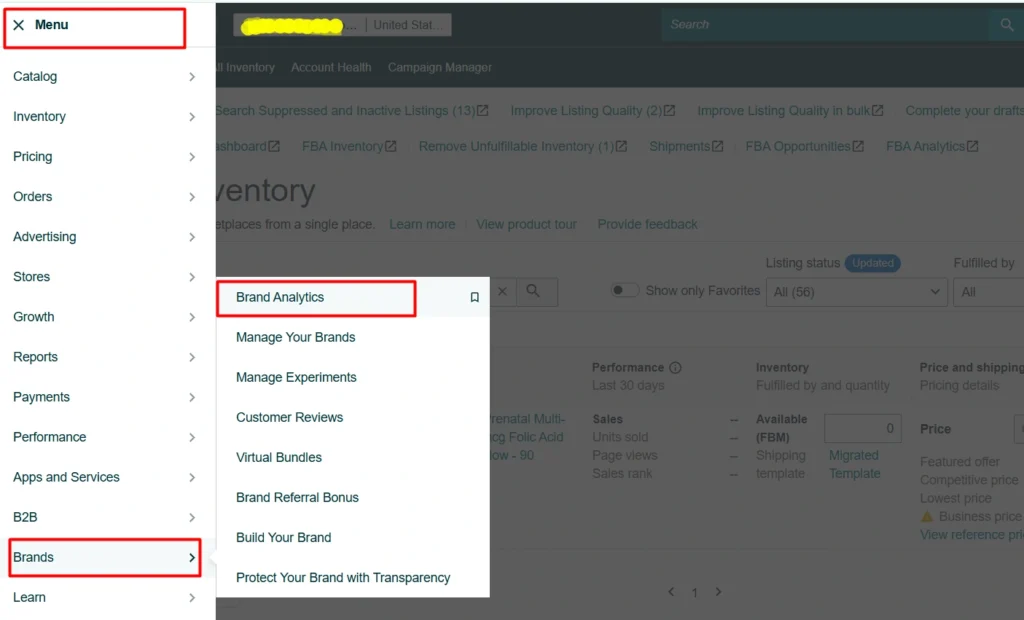Open FBA Analytics link

coord(924,146)
